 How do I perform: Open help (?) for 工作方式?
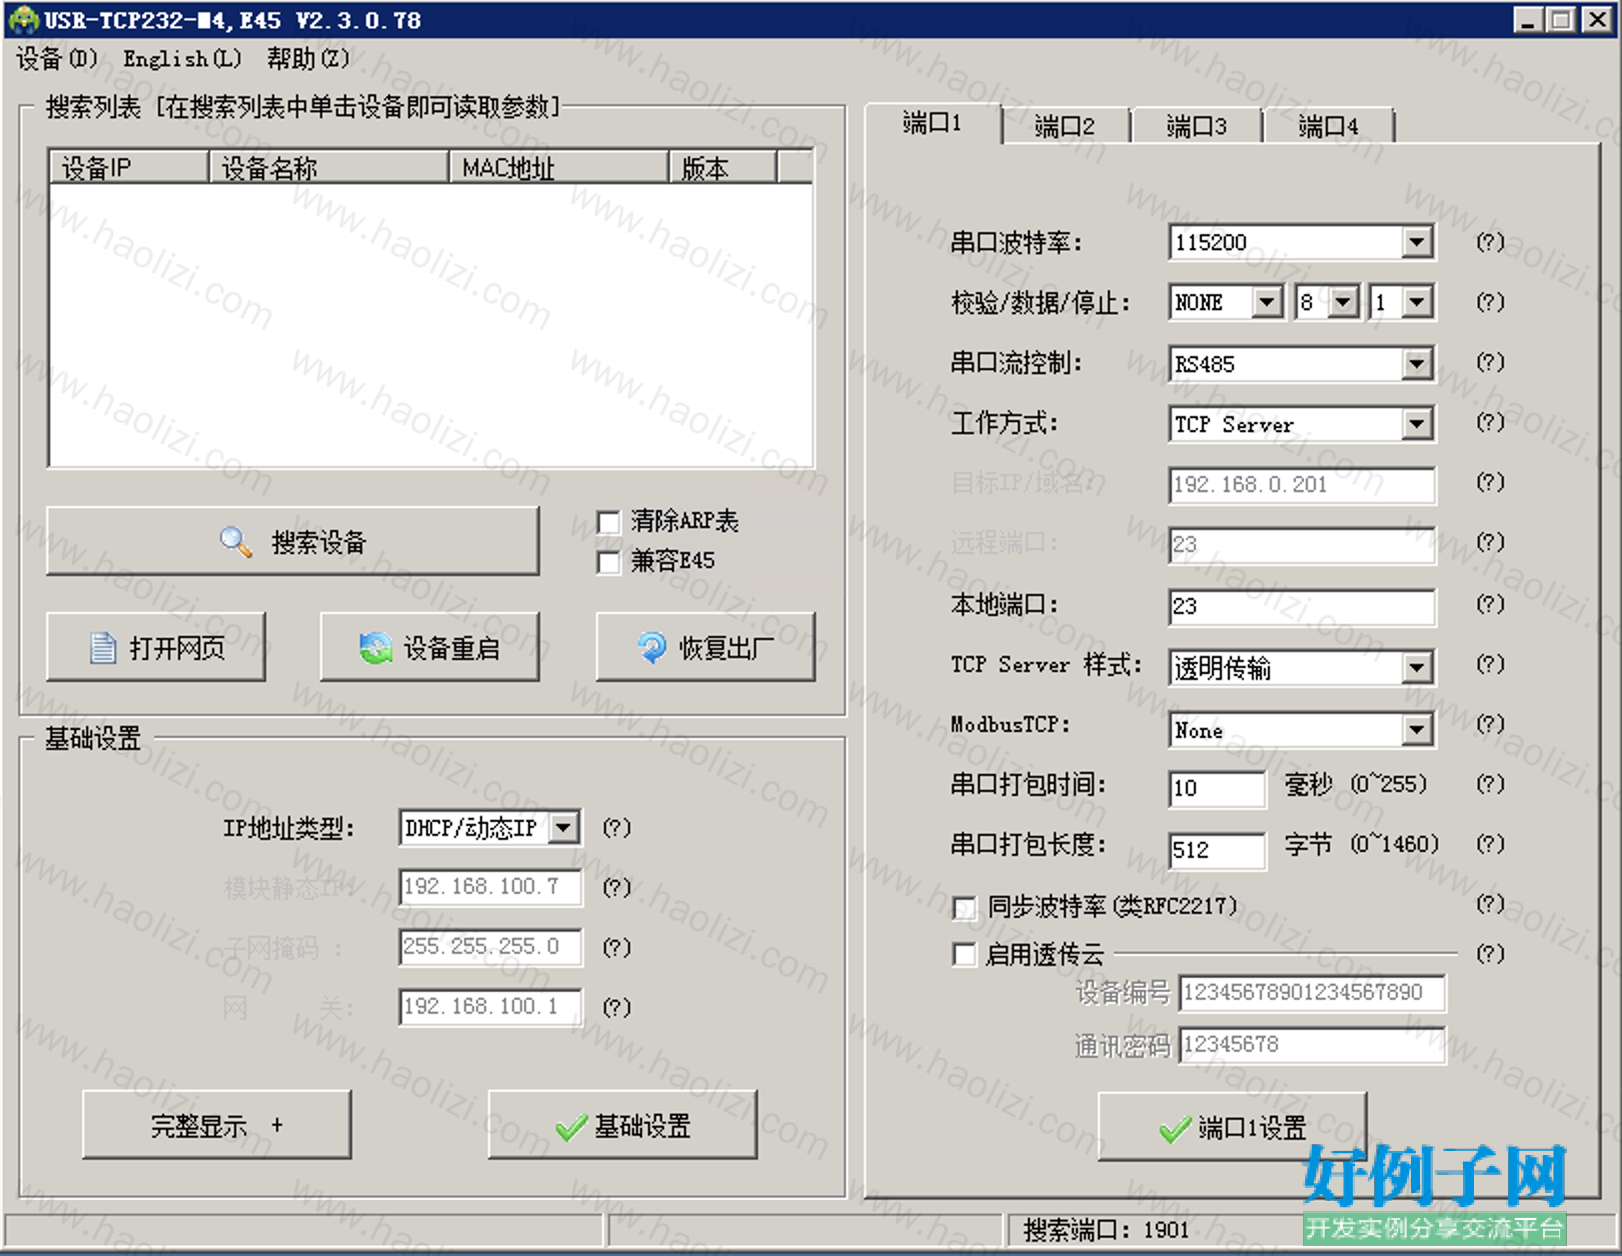pyautogui.click(x=1490, y=422)
